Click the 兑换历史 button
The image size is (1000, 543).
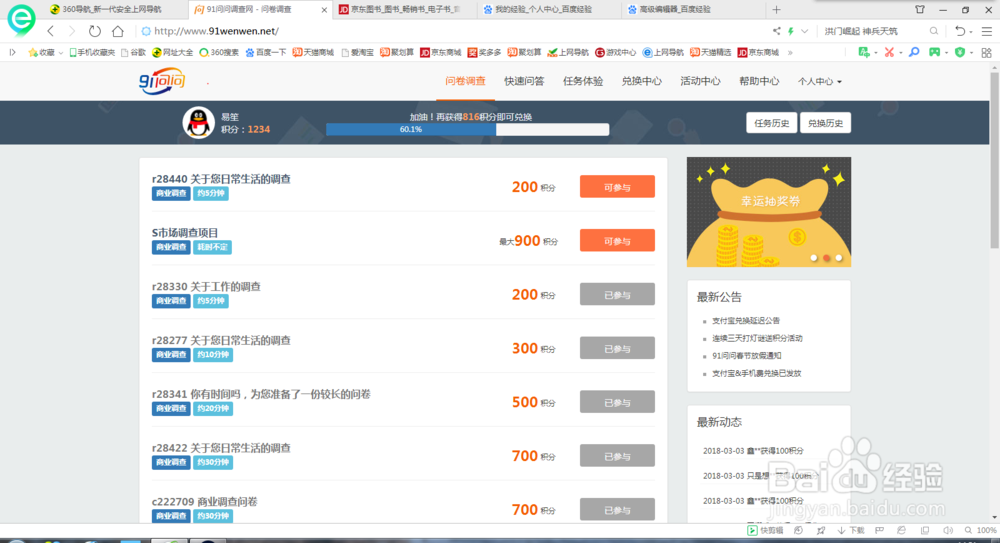[x=825, y=123]
